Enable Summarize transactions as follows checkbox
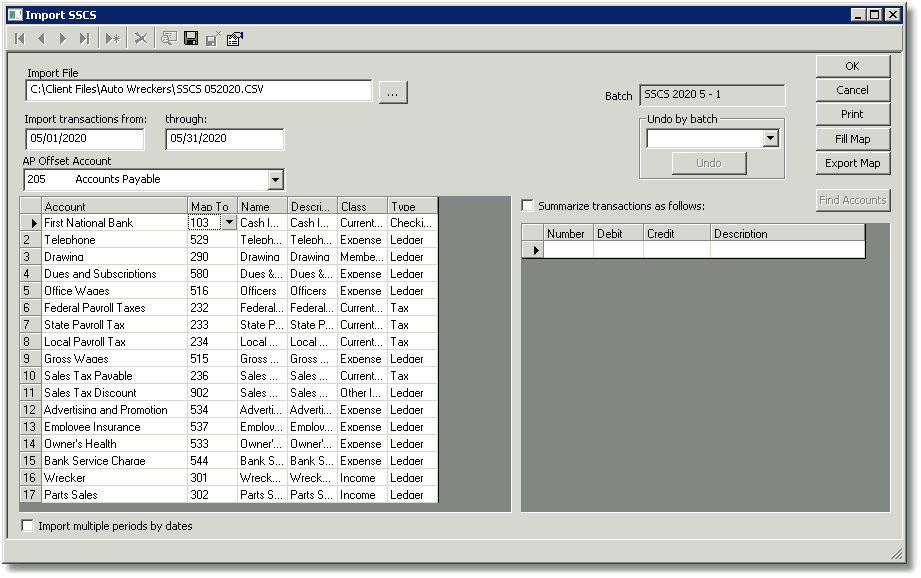Image resolution: width=921 pixels, height=578 pixels. pyautogui.click(x=527, y=206)
